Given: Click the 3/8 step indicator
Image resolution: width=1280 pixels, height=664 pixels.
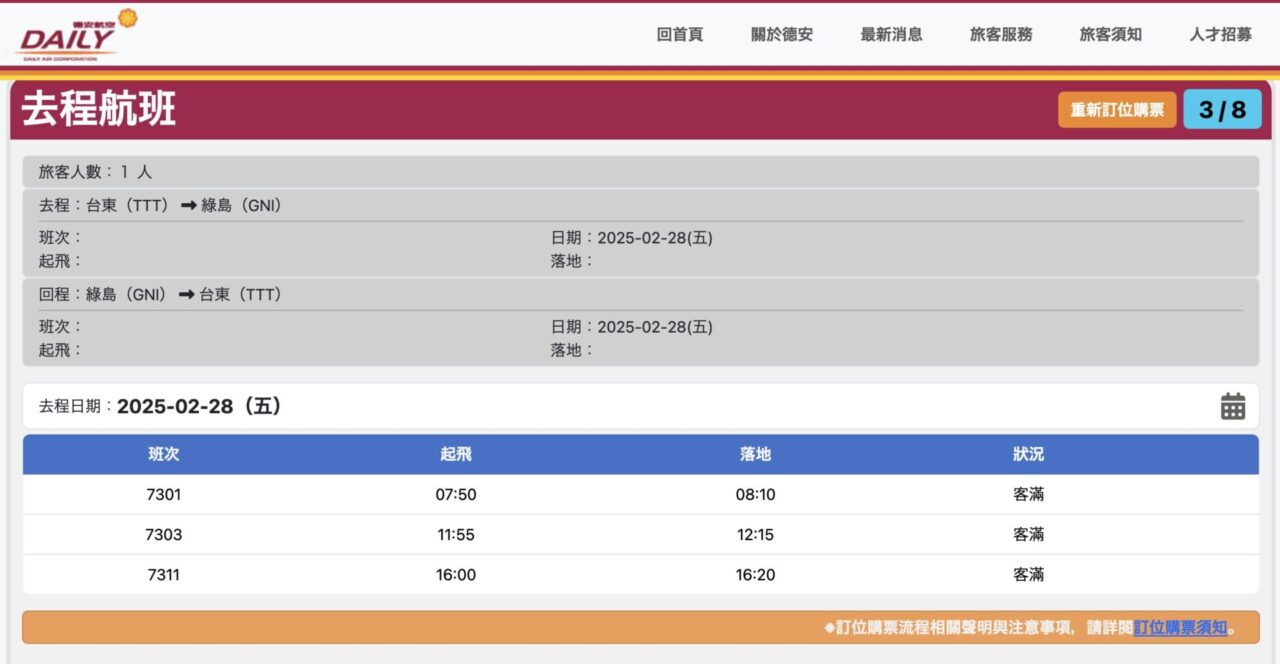Looking at the screenshot, I should (x=1222, y=110).
